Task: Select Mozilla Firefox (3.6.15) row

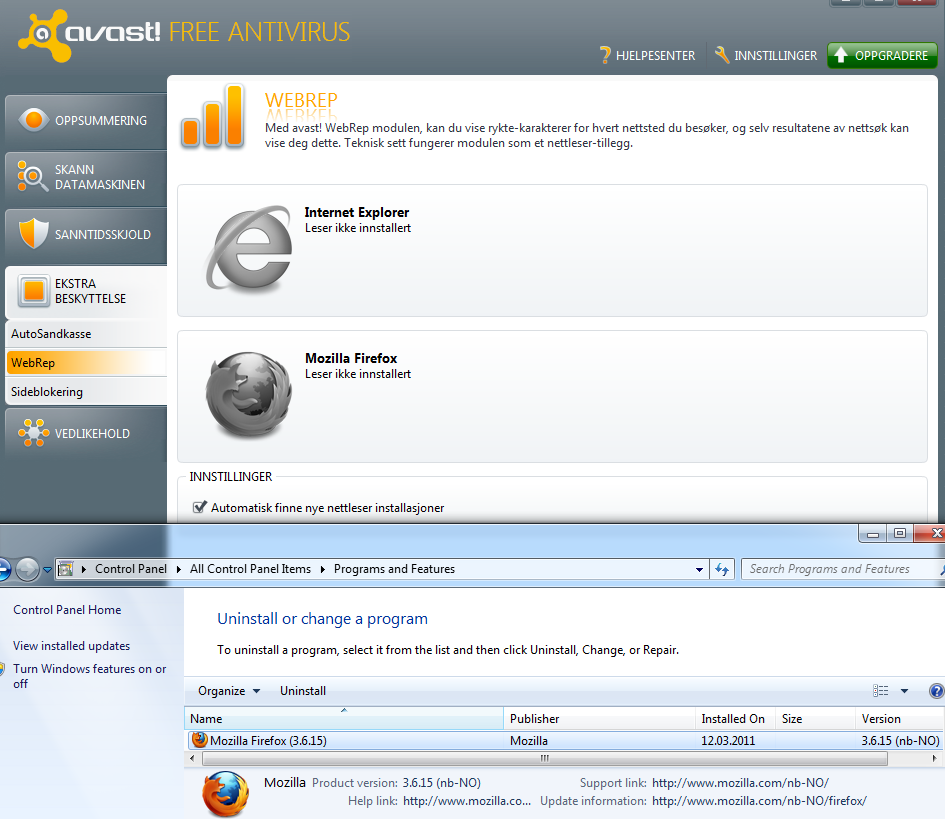Action: click(564, 741)
